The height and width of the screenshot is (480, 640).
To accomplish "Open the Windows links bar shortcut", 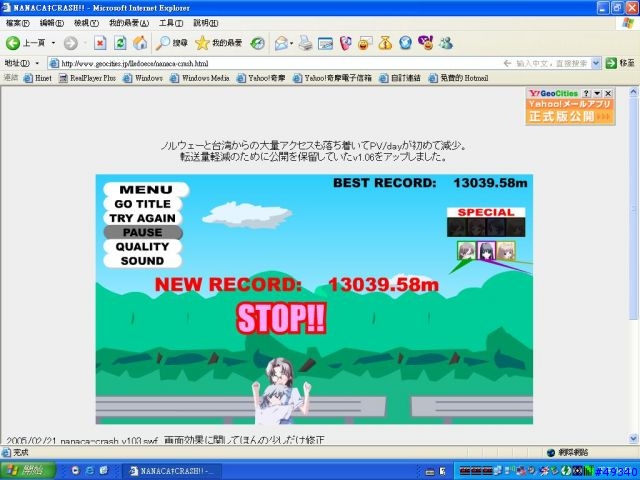I will (143, 78).
